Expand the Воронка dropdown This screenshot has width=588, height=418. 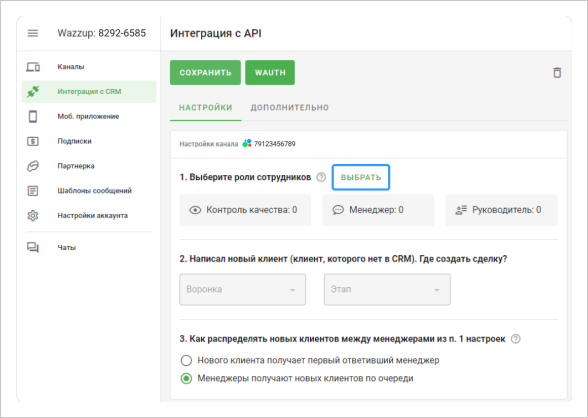pyautogui.click(x=243, y=289)
